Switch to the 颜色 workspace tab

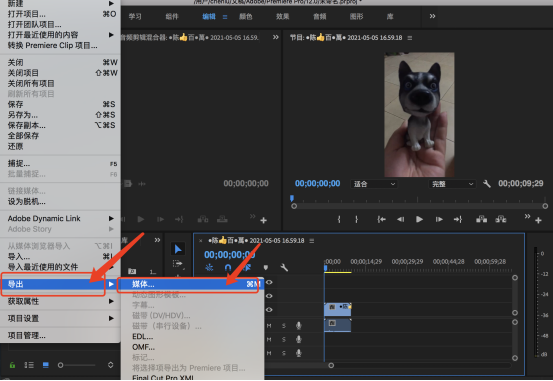(245, 17)
